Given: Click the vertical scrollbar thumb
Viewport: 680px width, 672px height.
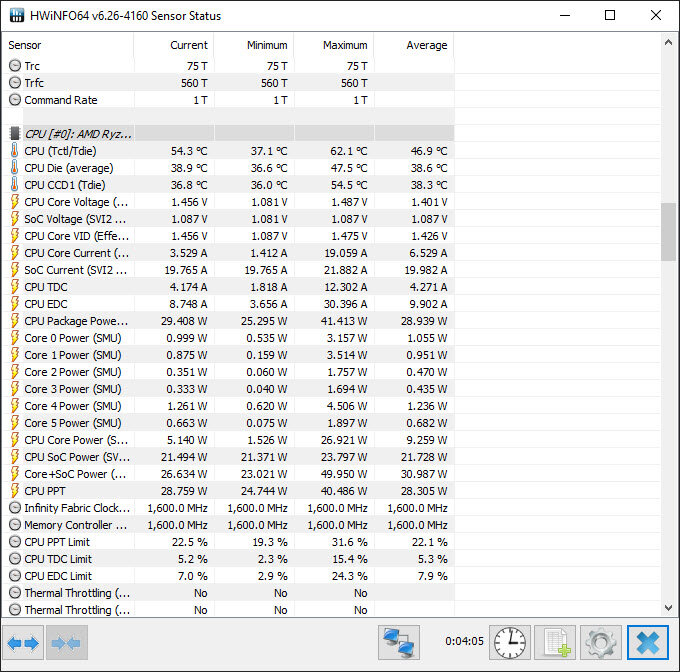Looking at the screenshot, I should [x=668, y=232].
